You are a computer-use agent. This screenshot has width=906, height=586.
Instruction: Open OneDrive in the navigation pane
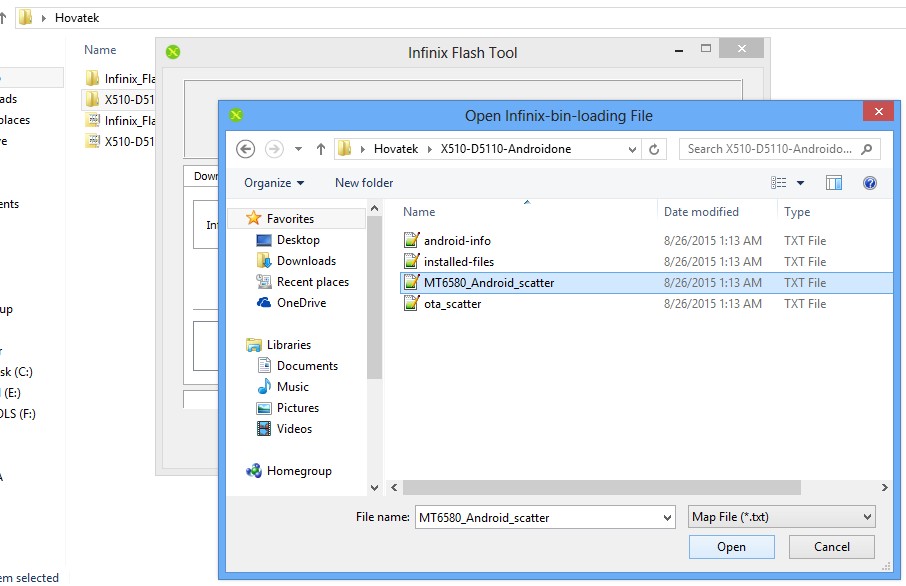[301, 303]
